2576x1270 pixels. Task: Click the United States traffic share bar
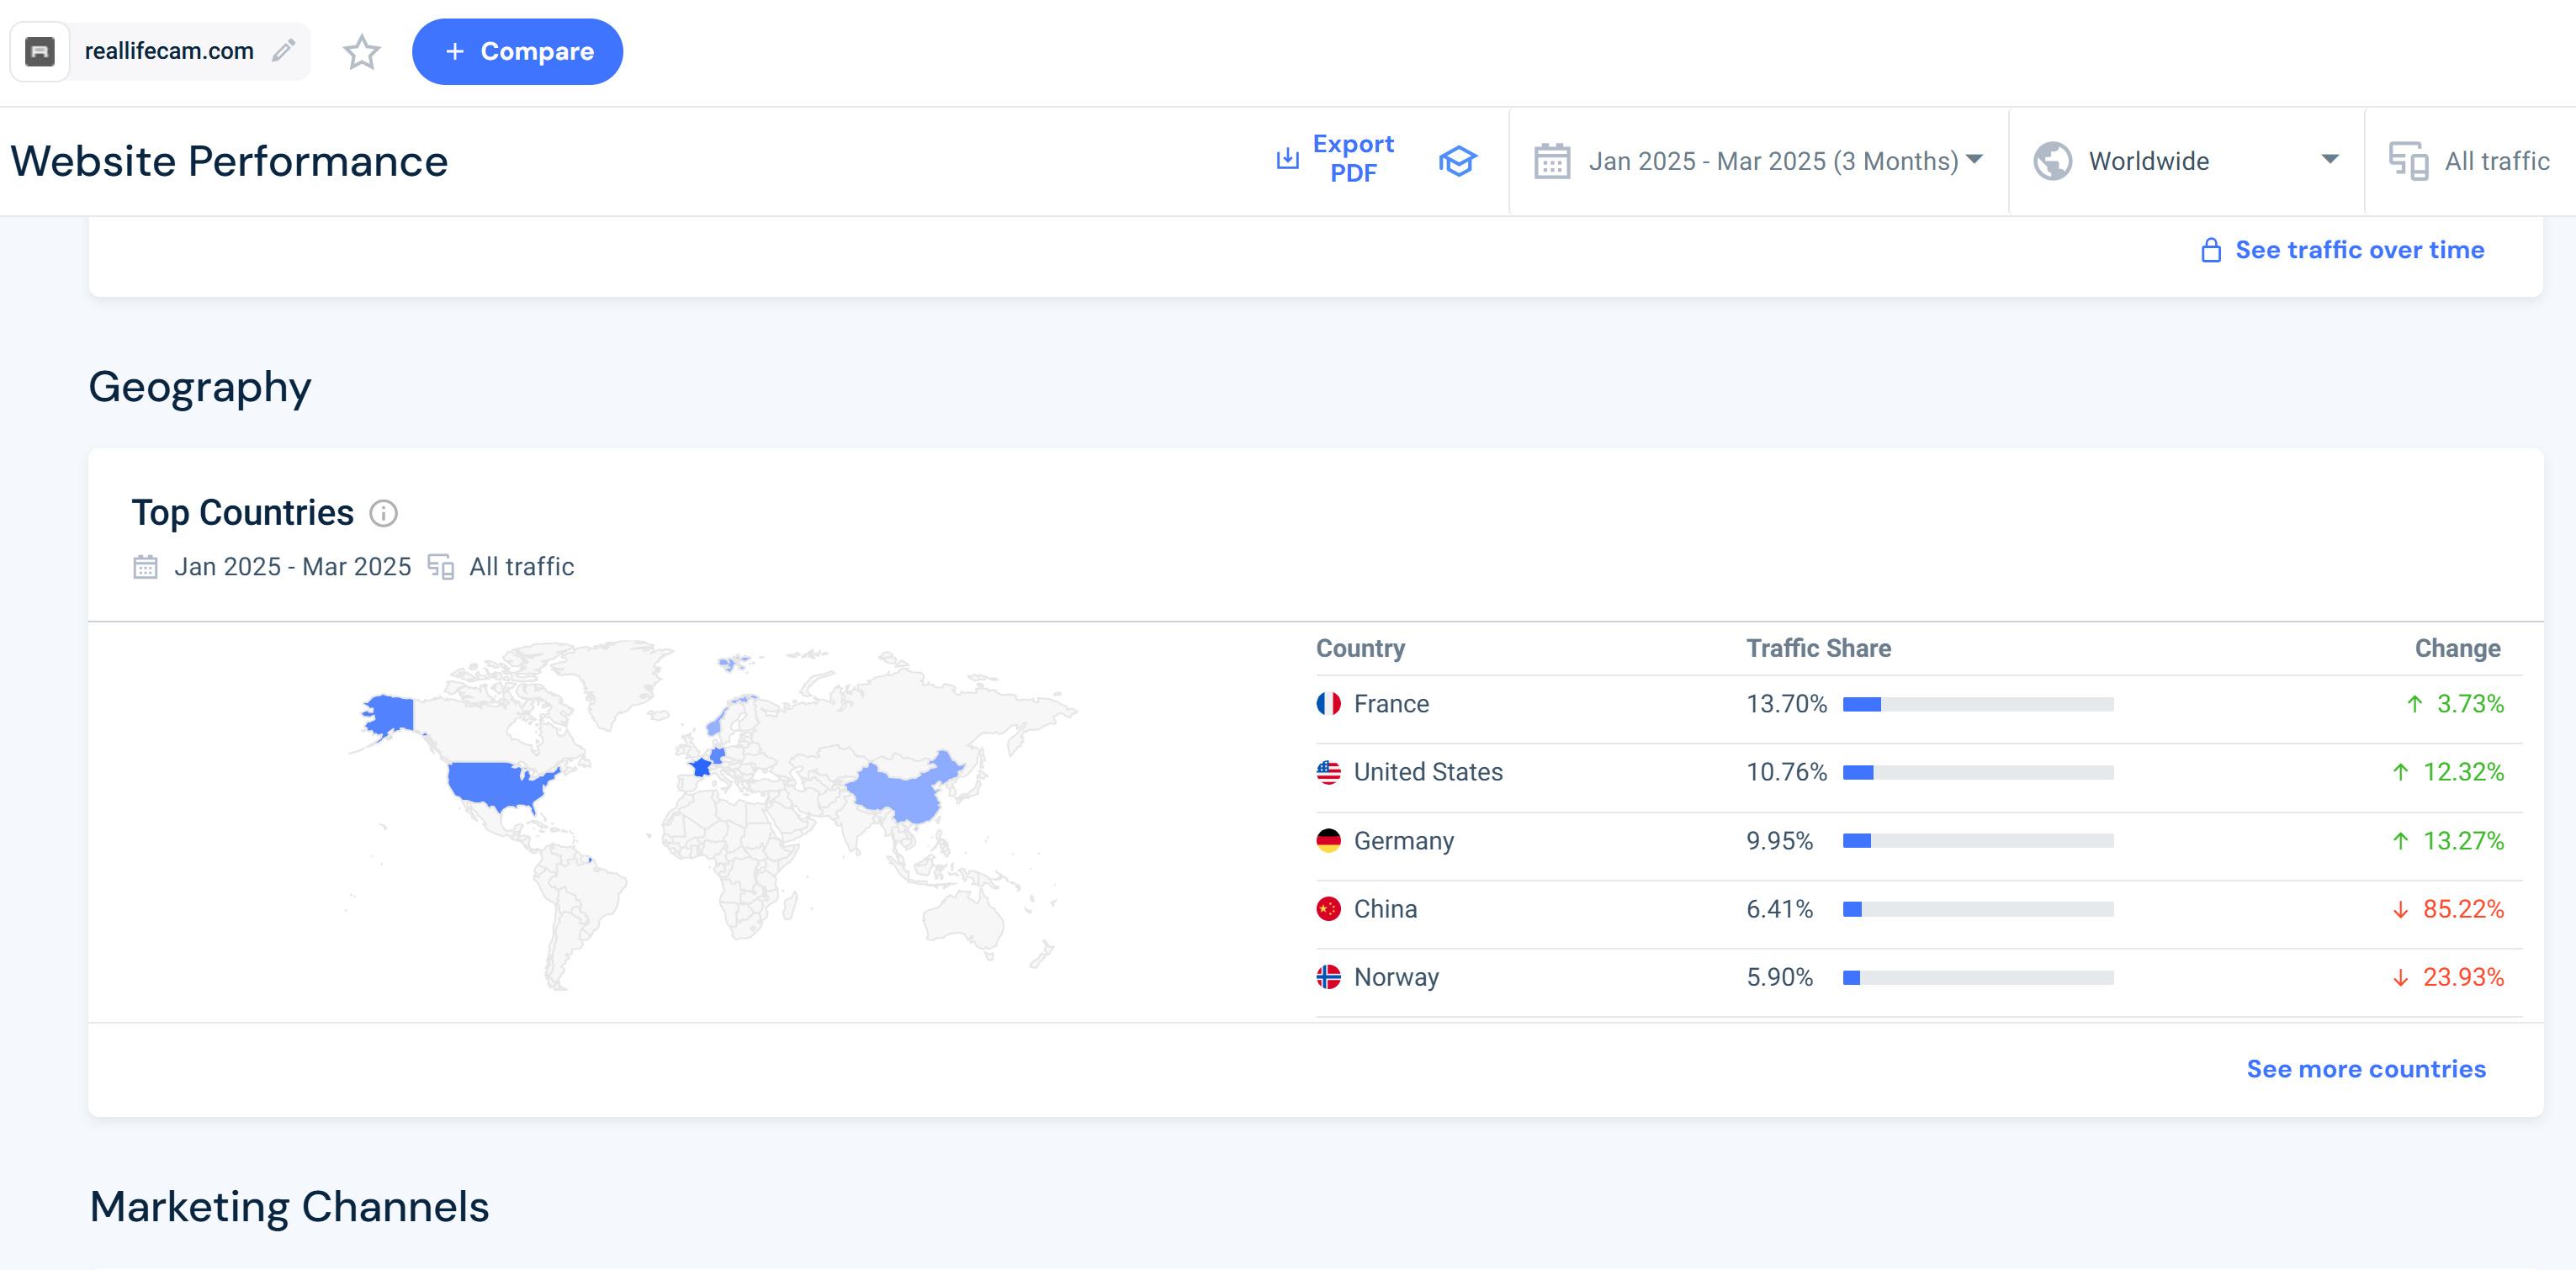(1977, 772)
